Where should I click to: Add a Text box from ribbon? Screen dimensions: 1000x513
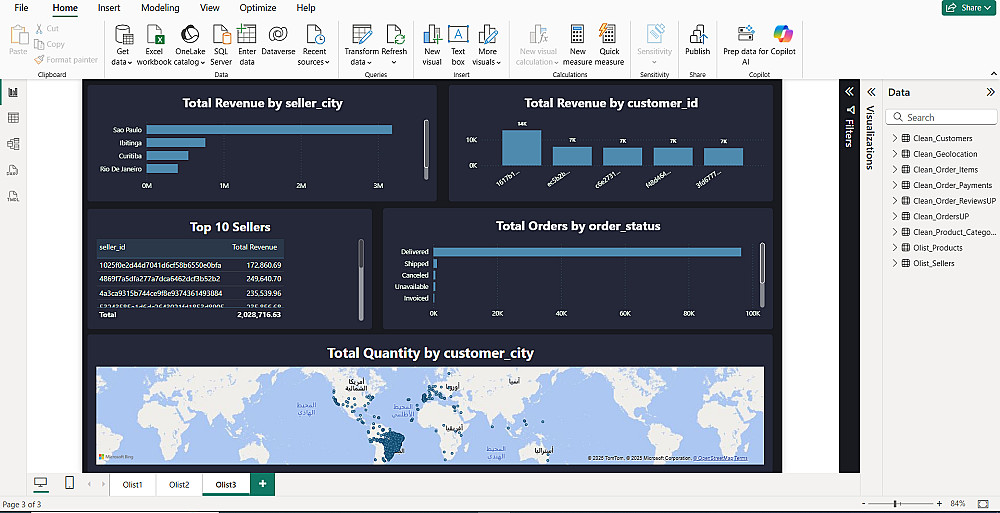458,35
